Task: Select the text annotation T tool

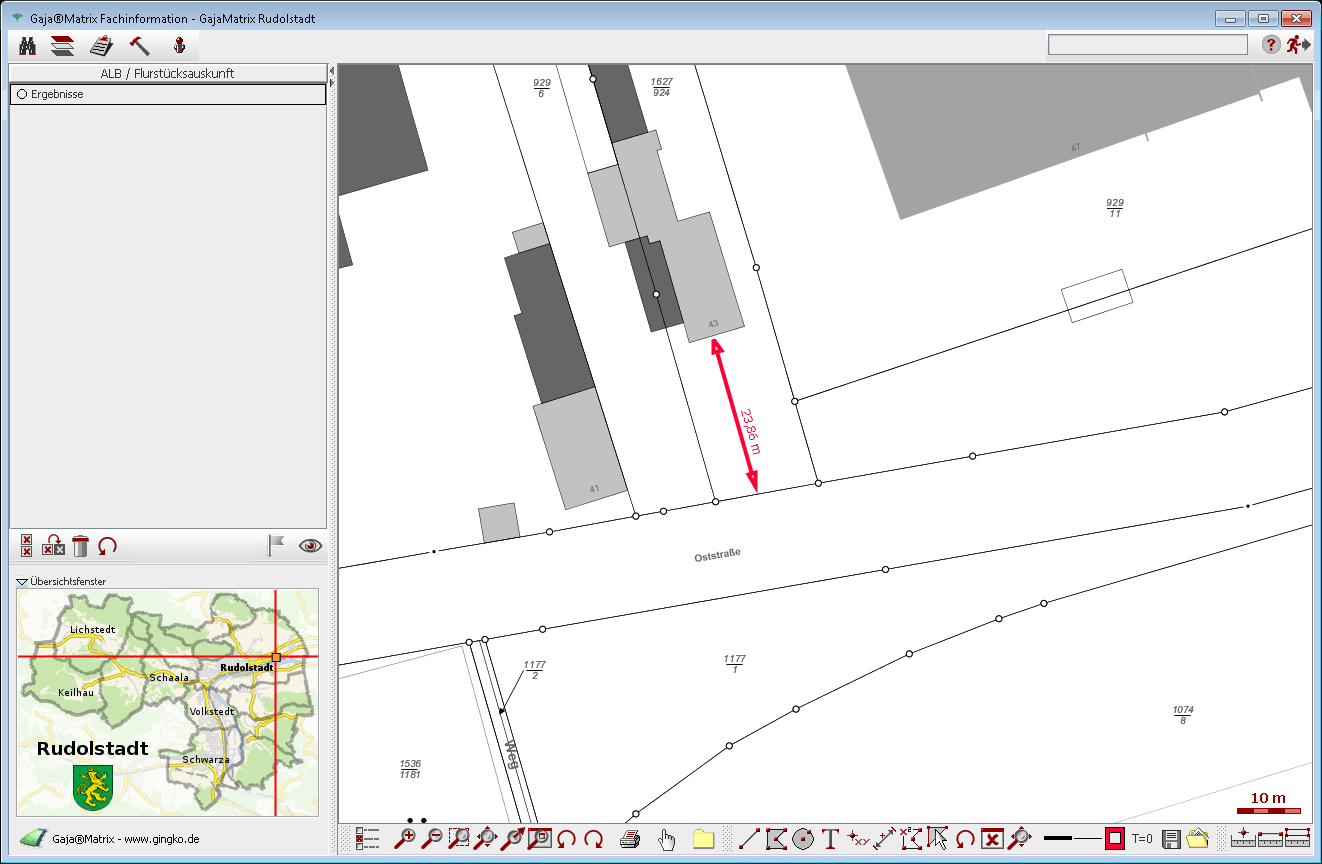Action: coord(829,839)
